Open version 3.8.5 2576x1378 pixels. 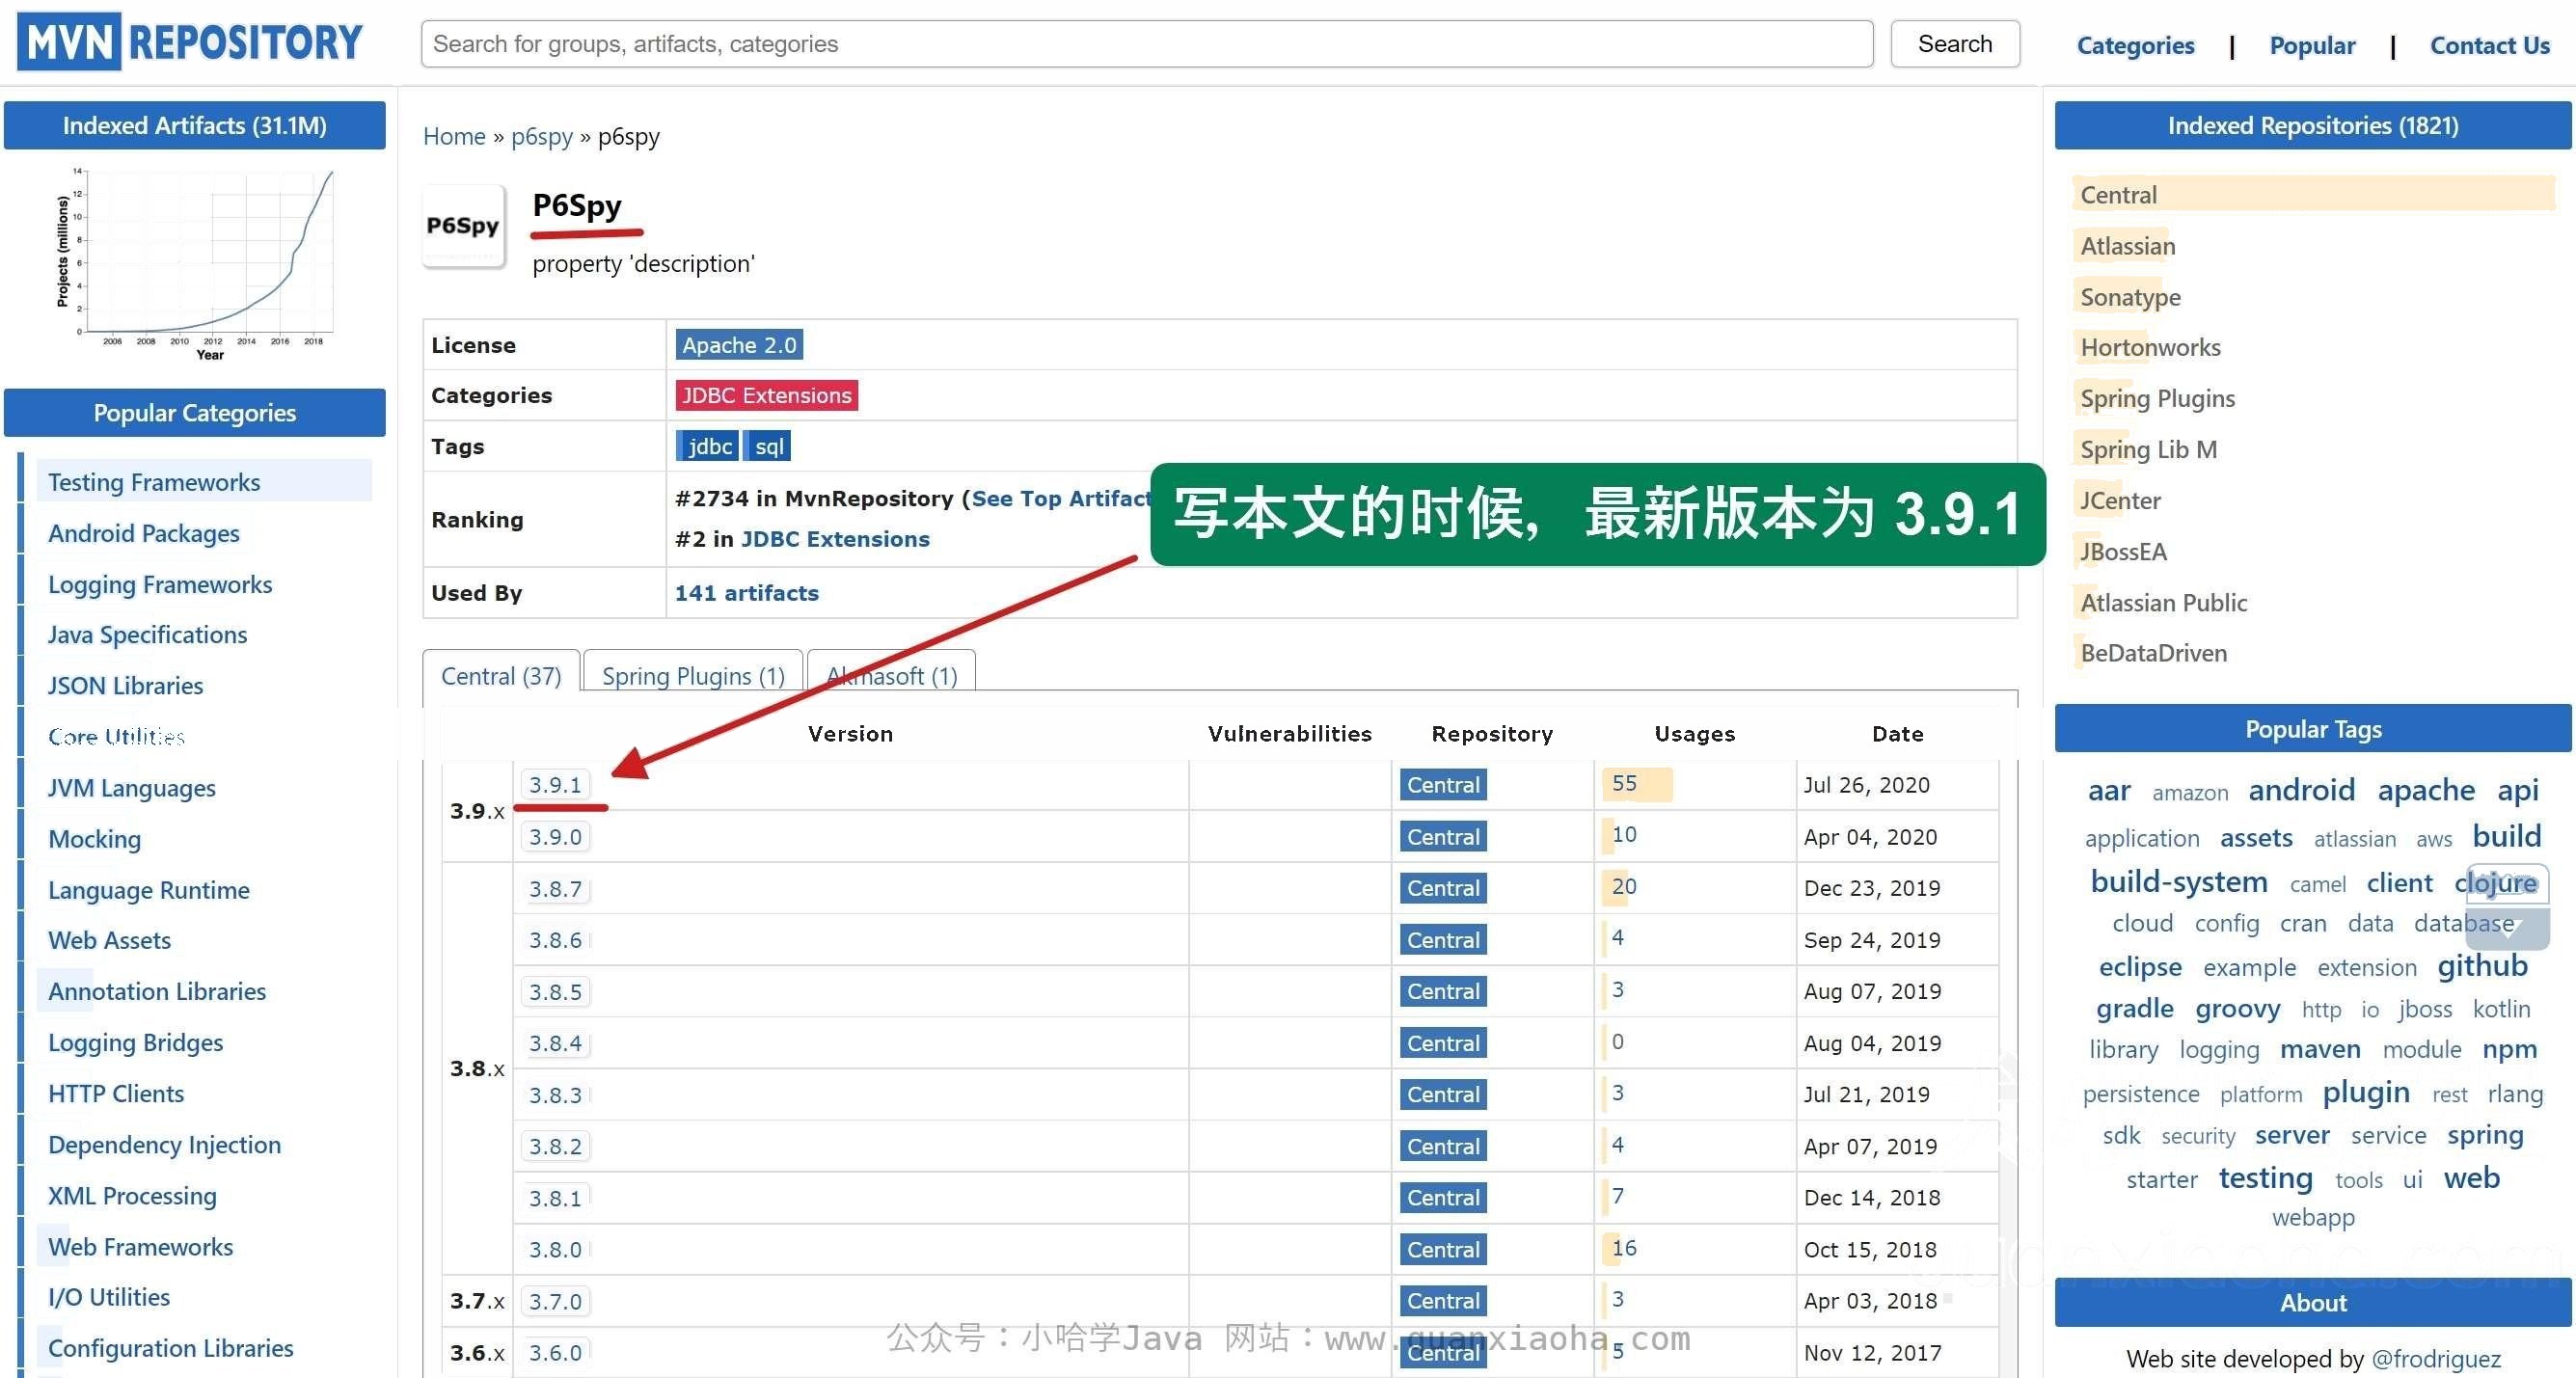pos(555,992)
